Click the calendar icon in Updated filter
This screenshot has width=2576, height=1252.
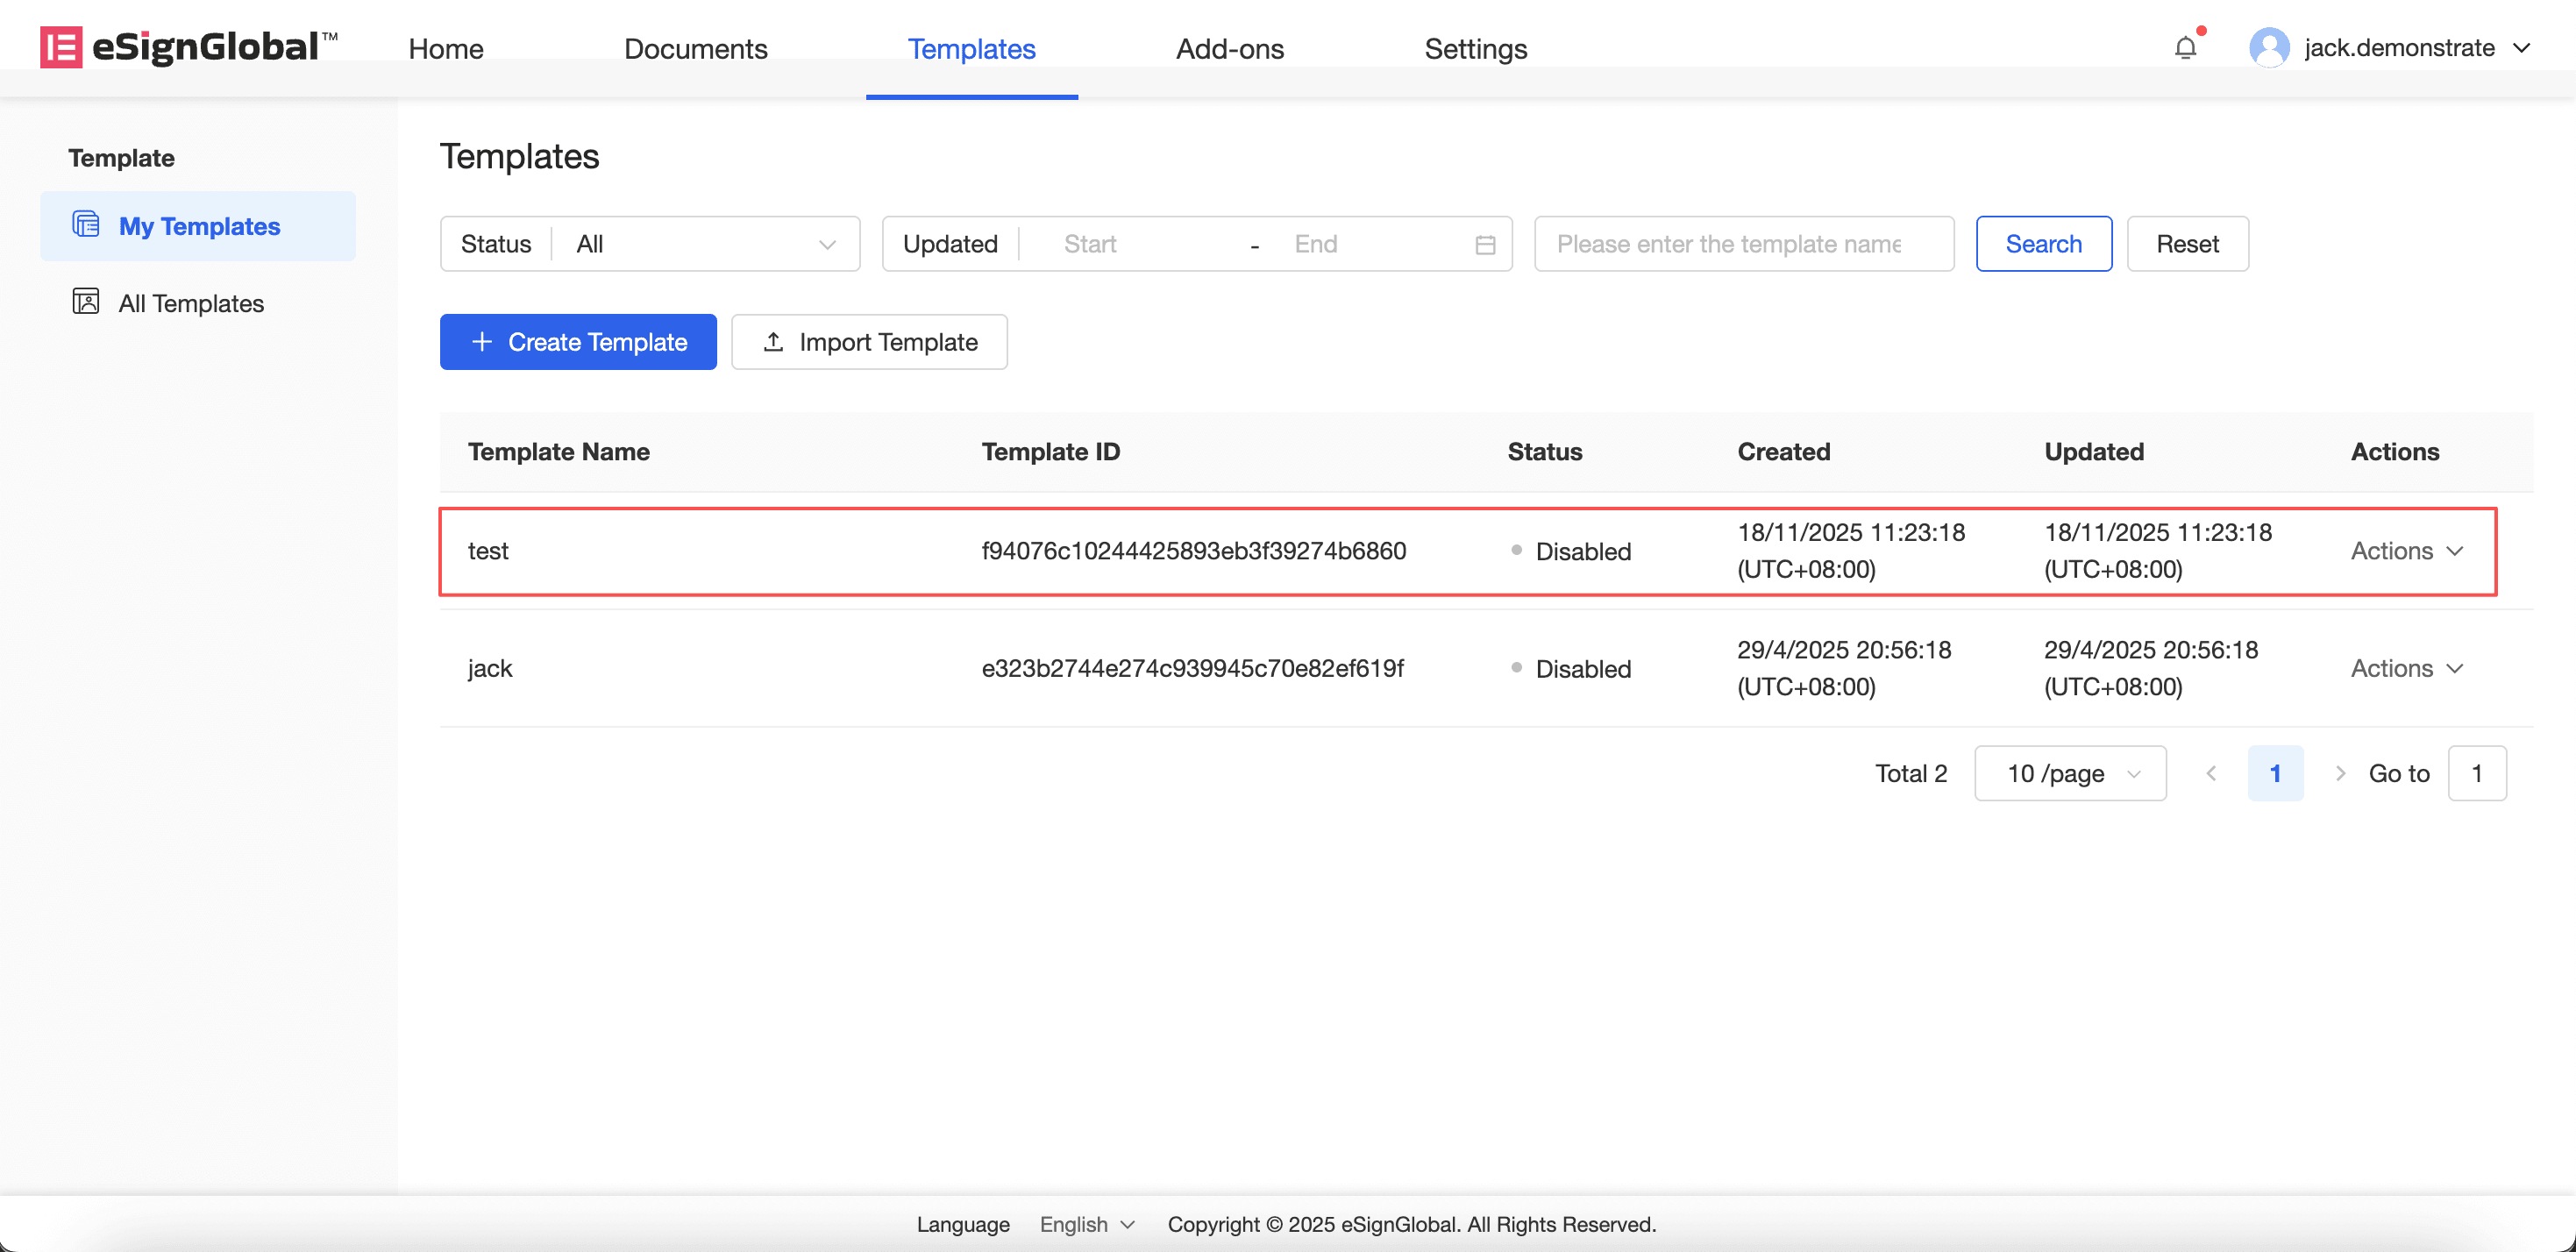(x=1485, y=244)
